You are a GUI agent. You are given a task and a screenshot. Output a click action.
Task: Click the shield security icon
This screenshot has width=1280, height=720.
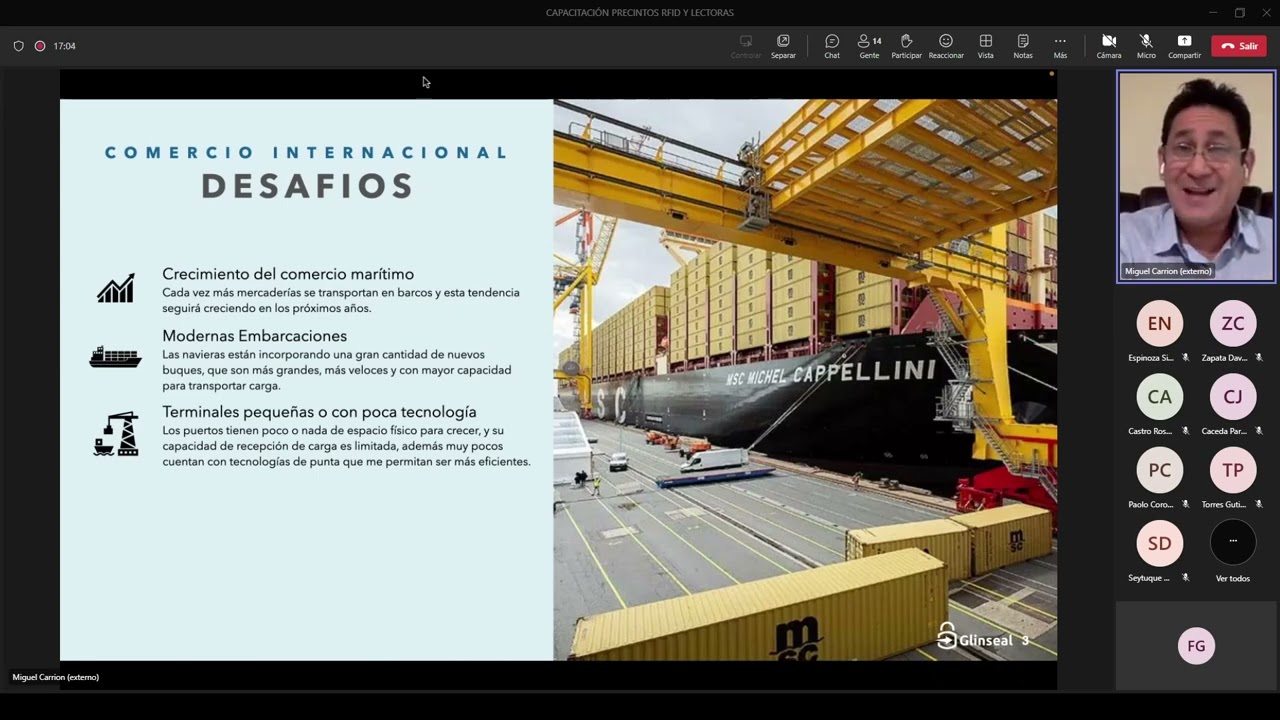pos(18,46)
